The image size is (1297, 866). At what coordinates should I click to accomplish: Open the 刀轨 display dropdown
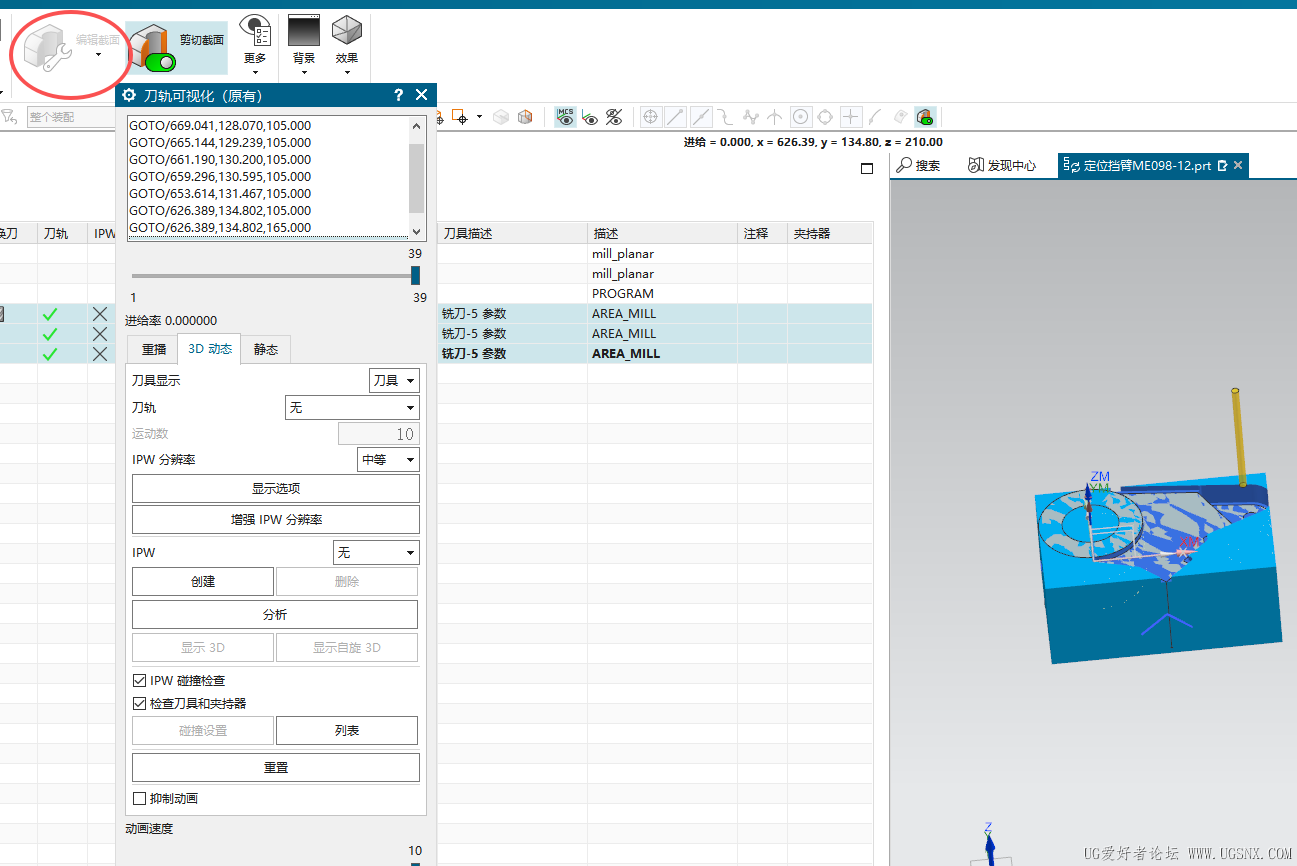point(352,407)
